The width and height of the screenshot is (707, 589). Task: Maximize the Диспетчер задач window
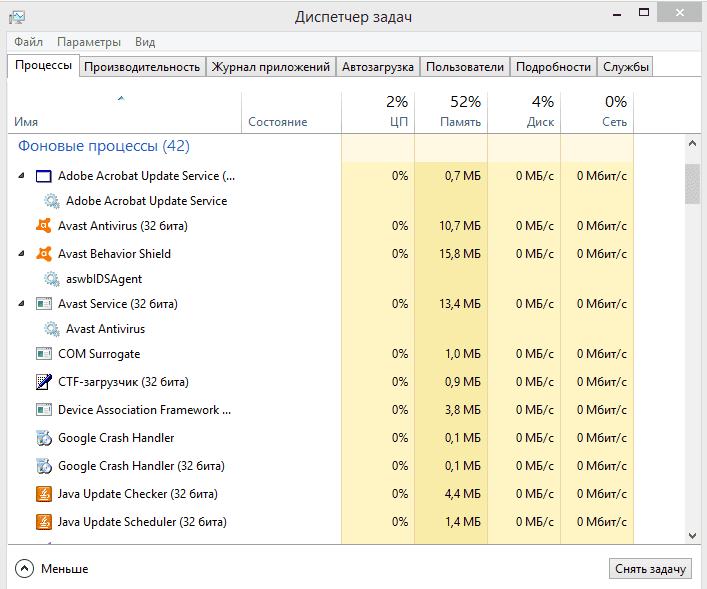pyautogui.click(x=644, y=13)
